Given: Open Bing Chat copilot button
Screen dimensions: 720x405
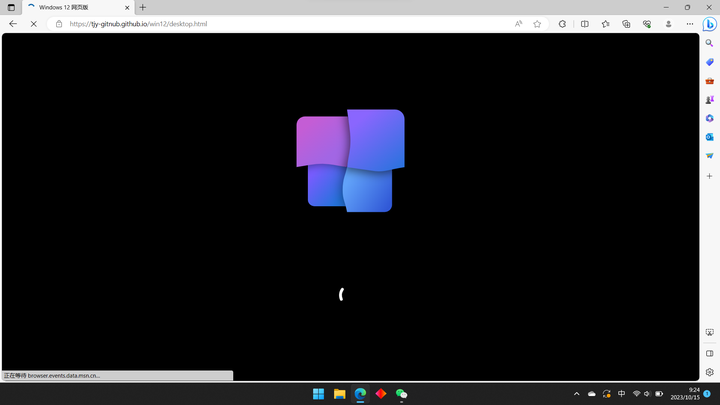Looking at the screenshot, I should (x=710, y=24).
